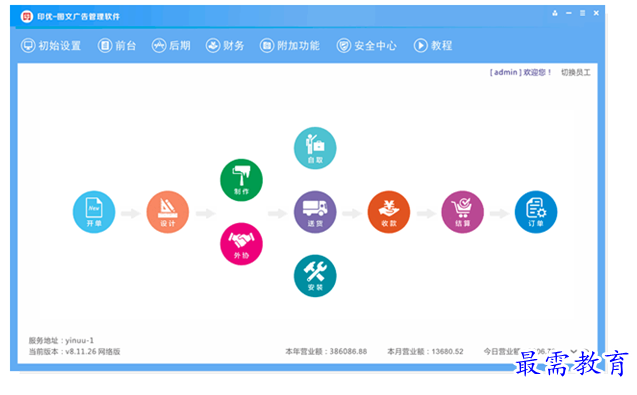The width and height of the screenshot is (637, 395).
Task: Open the 安全中心 security menu
Action: (x=366, y=46)
